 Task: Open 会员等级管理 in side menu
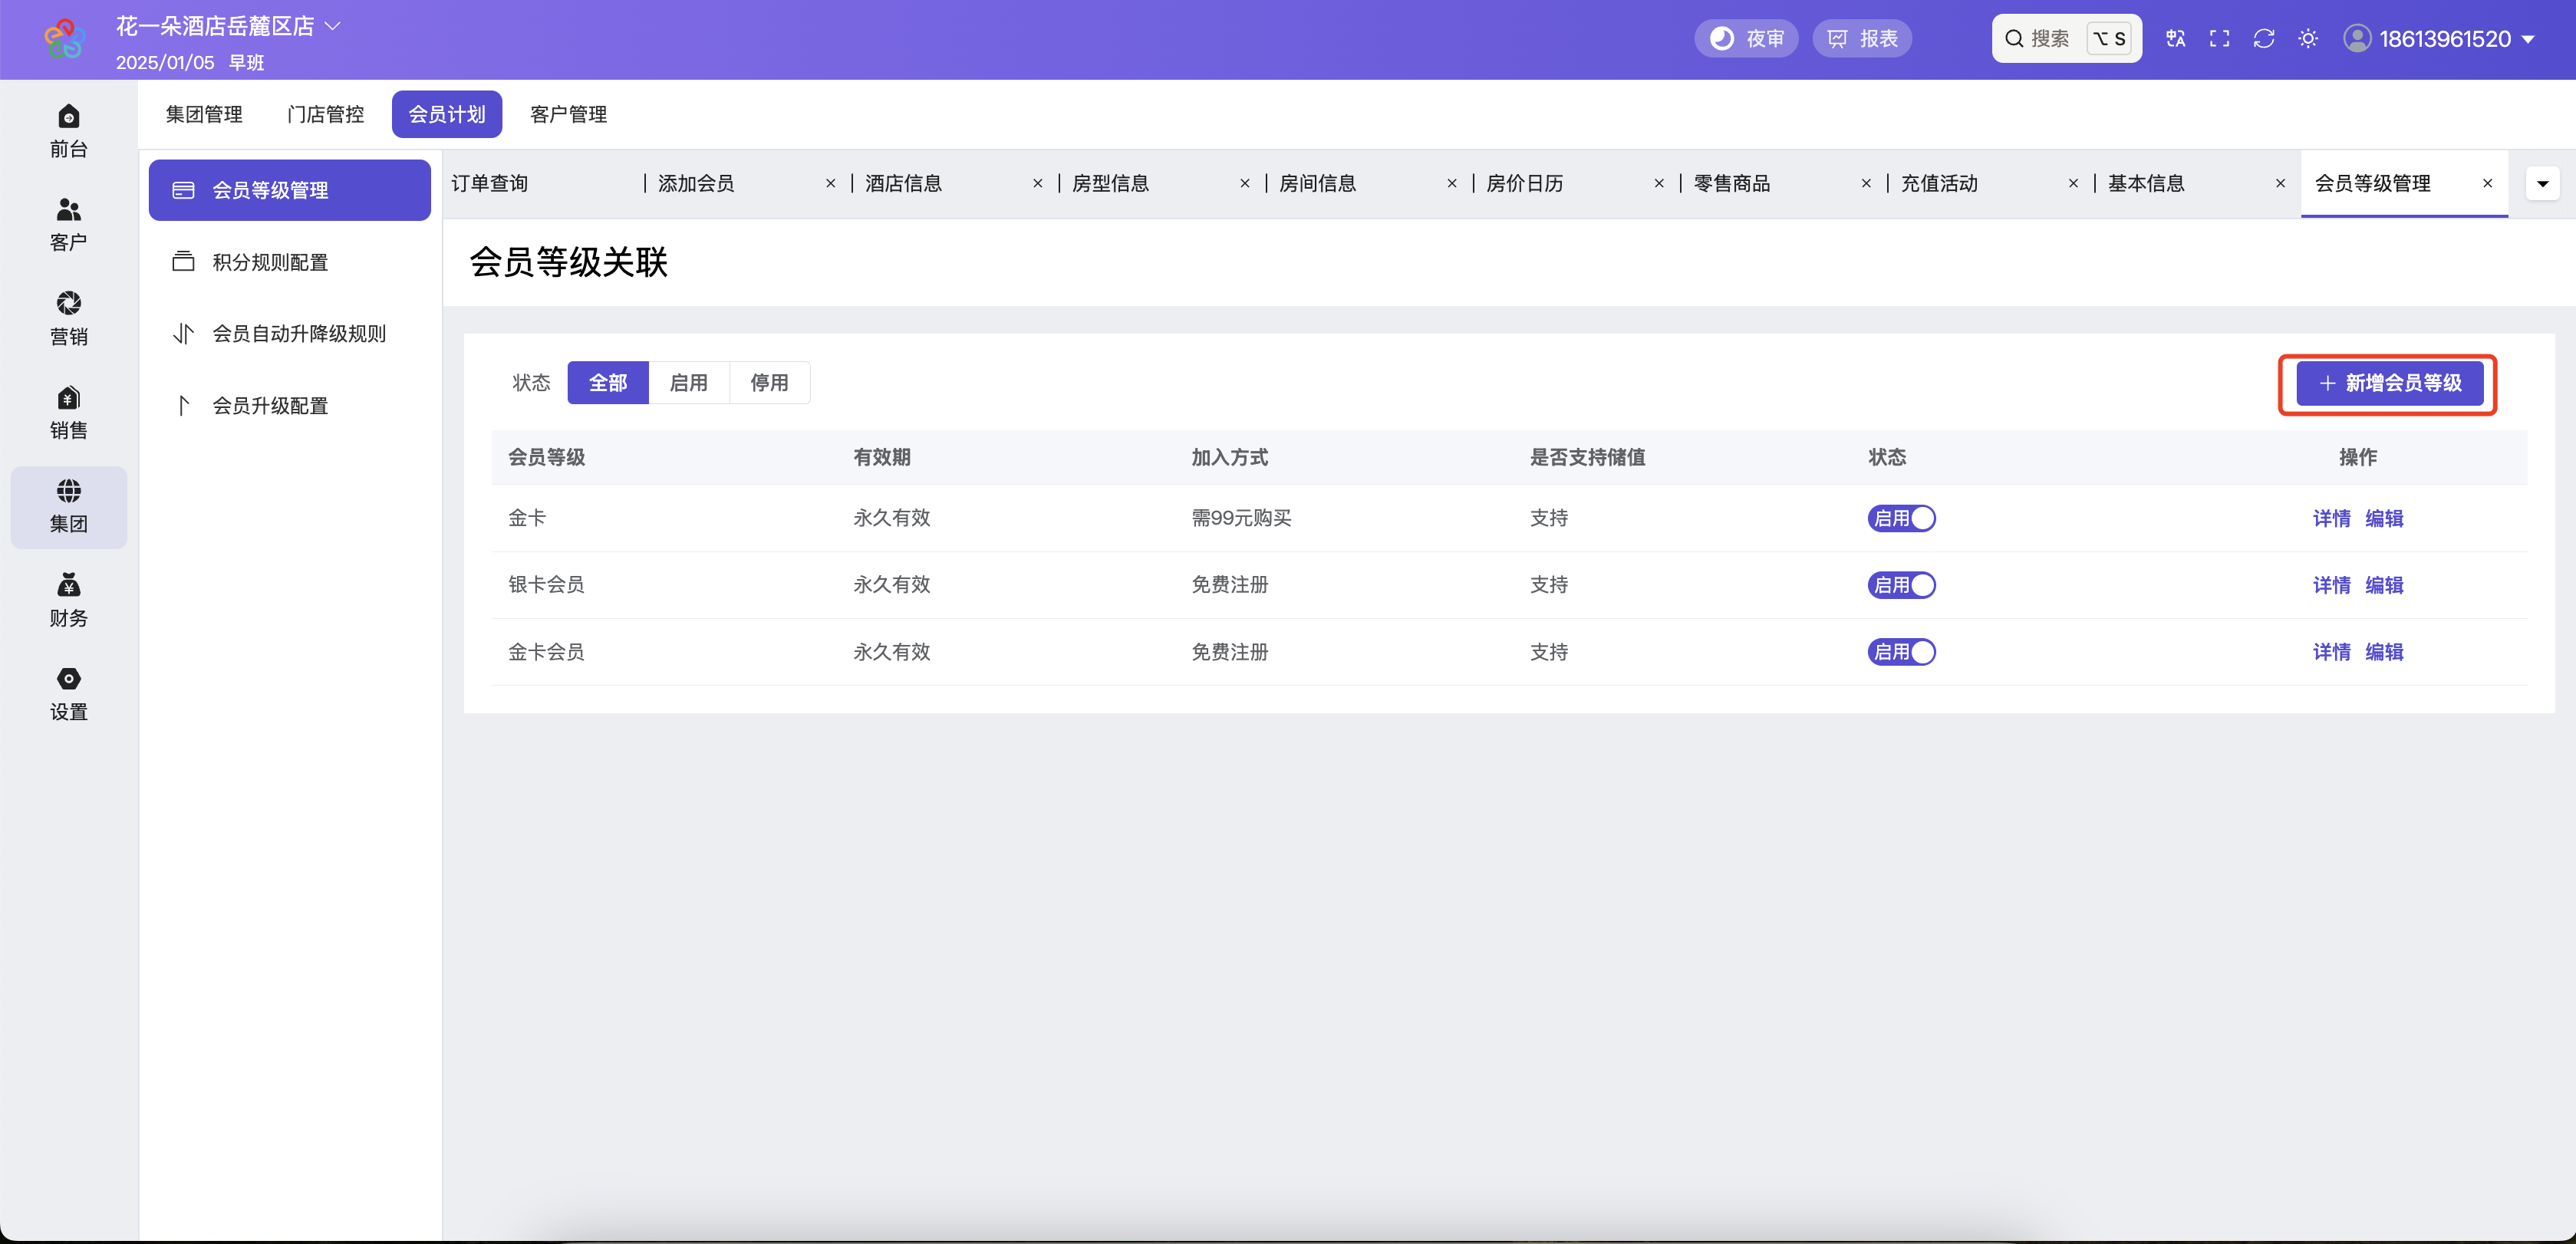point(290,190)
